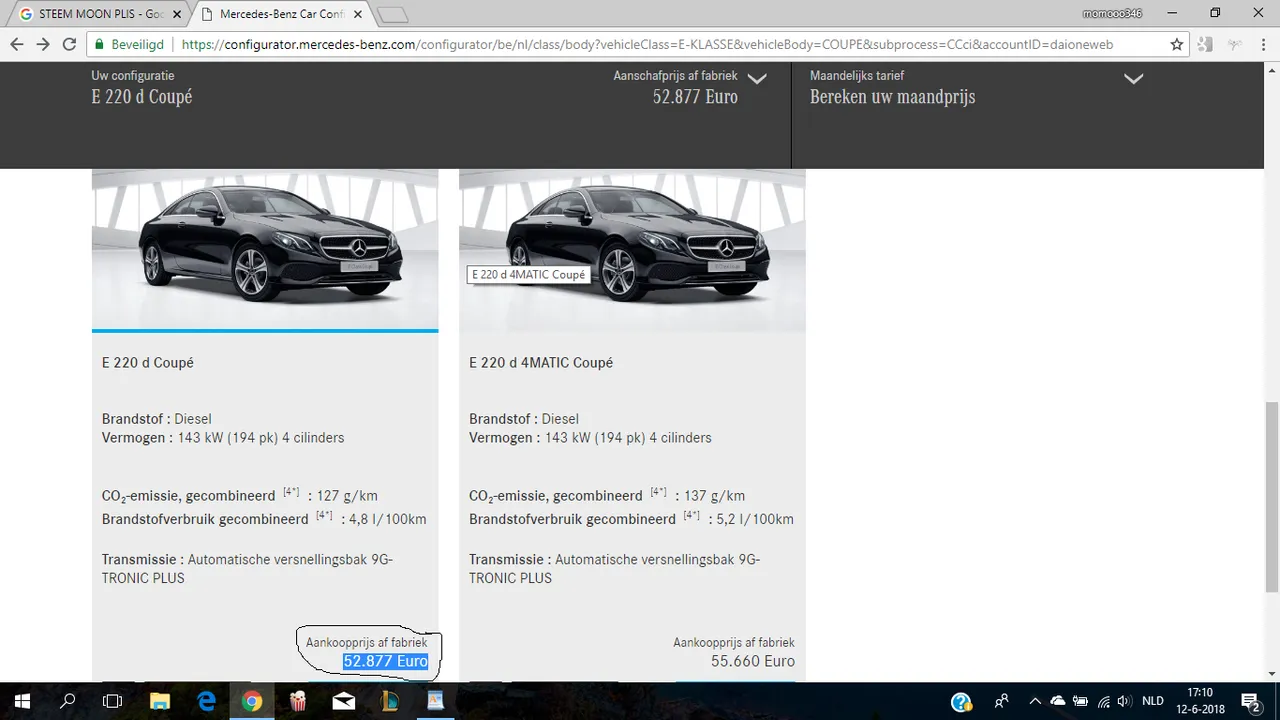Open the volume control
This screenshot has height=720, width=1280.
pyautogui.click(x=1124, y=702)
